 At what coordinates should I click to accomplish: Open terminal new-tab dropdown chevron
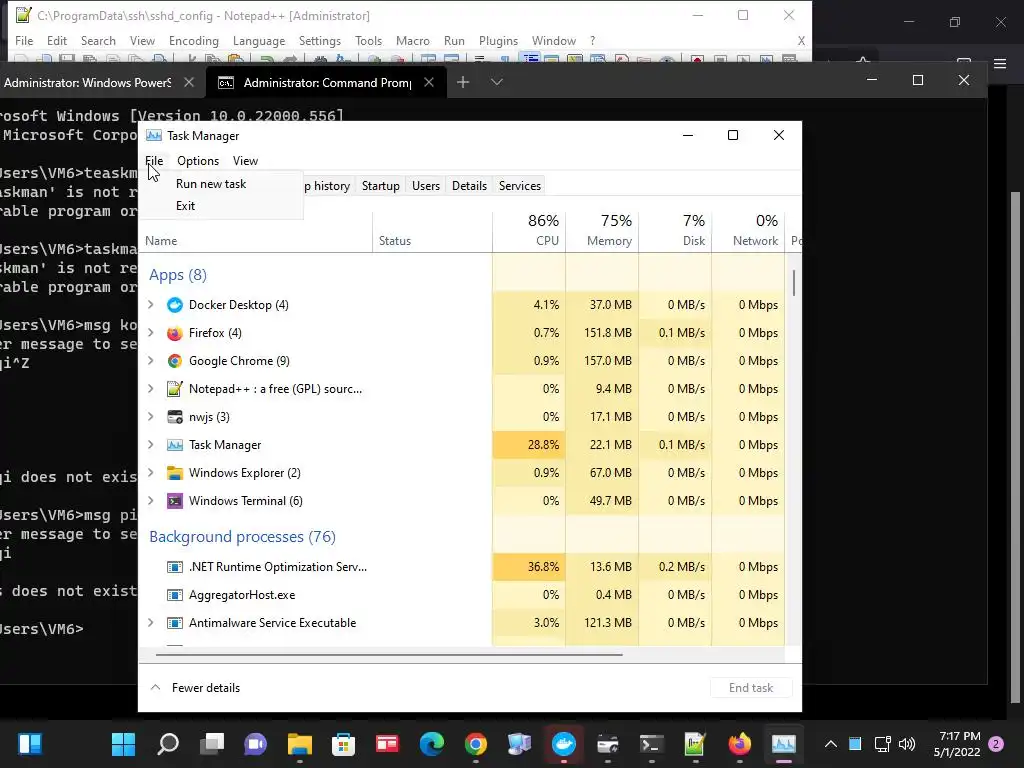pos(496,82)
